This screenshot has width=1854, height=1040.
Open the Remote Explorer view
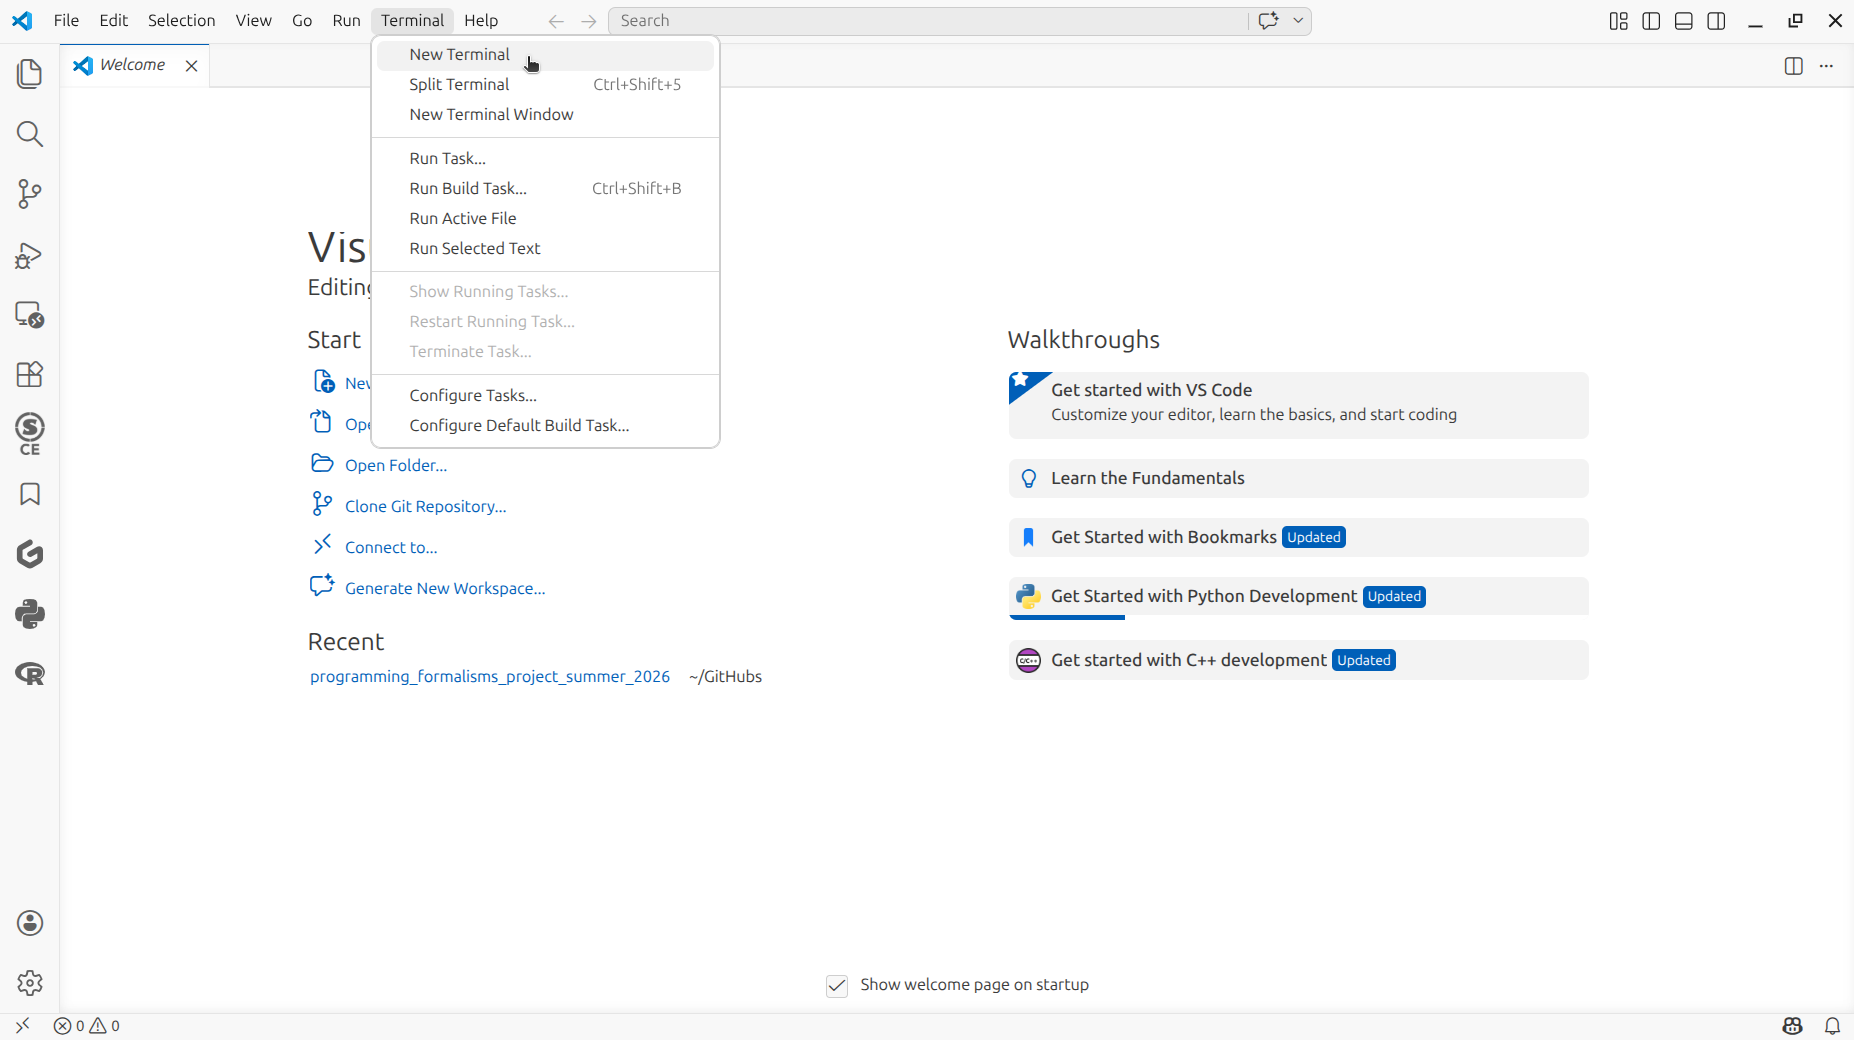[x=30, y=315]
